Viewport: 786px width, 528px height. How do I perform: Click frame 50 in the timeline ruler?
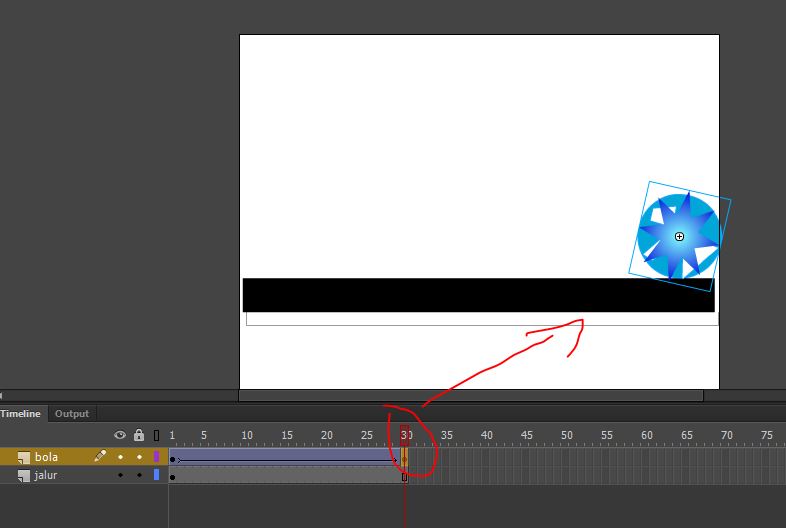click(566, 435)
